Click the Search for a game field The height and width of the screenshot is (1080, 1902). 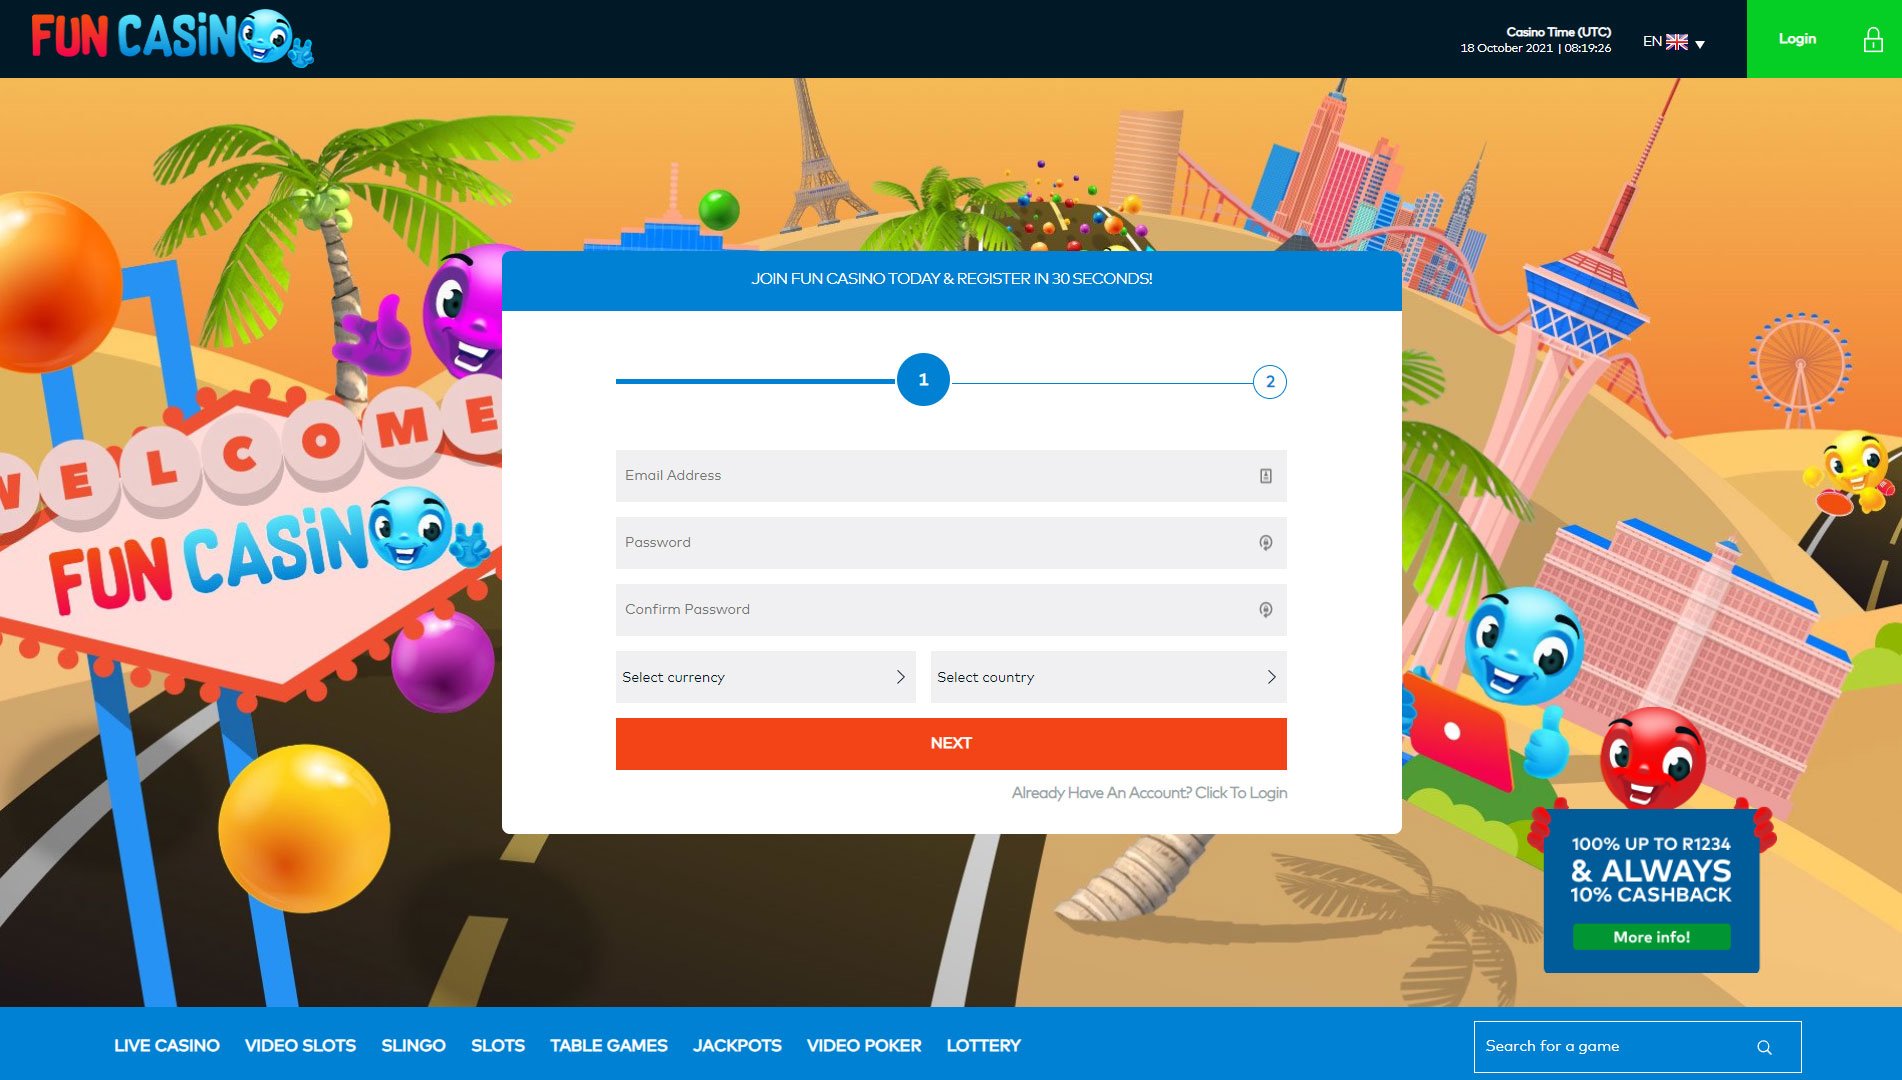1637,1047
